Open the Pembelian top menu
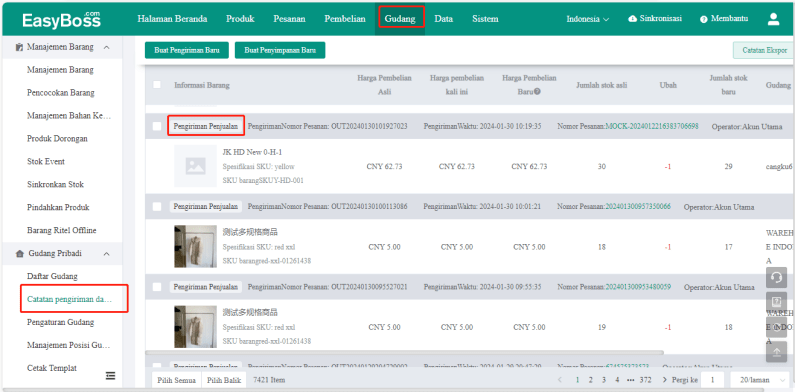The image size is (796, 392). point(345,19)
